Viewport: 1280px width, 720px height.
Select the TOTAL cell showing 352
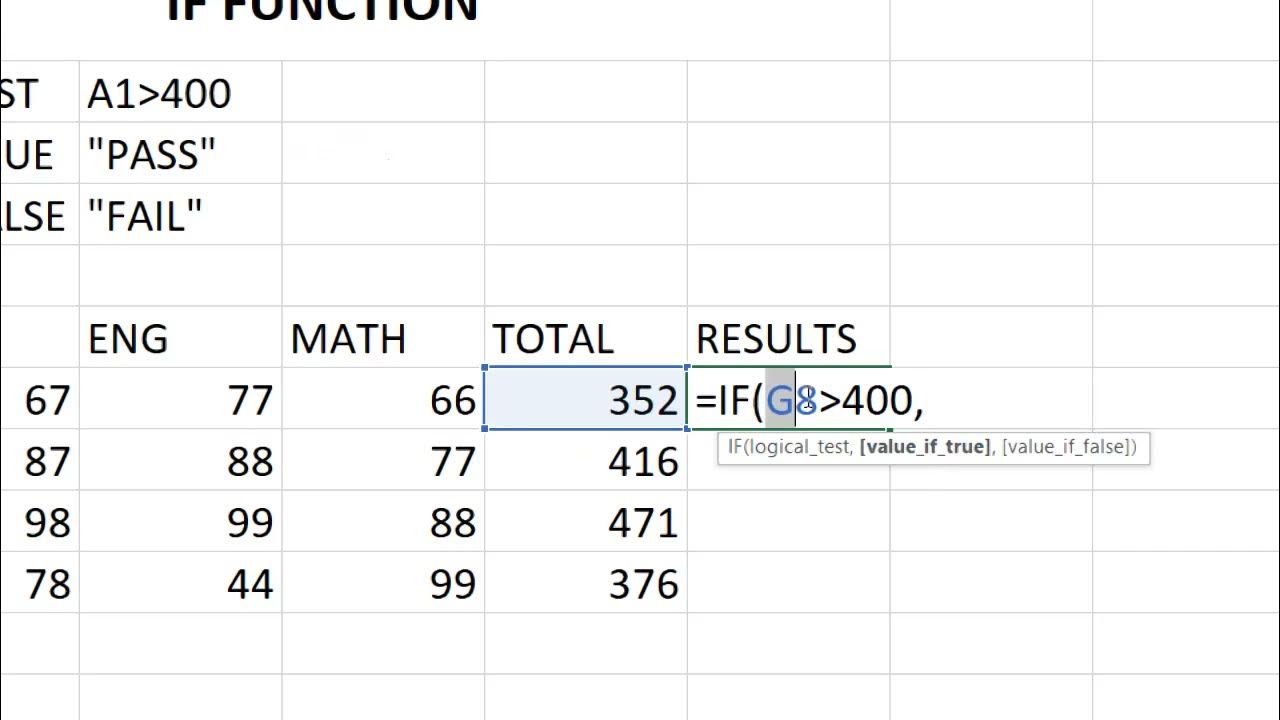(586, 400)
